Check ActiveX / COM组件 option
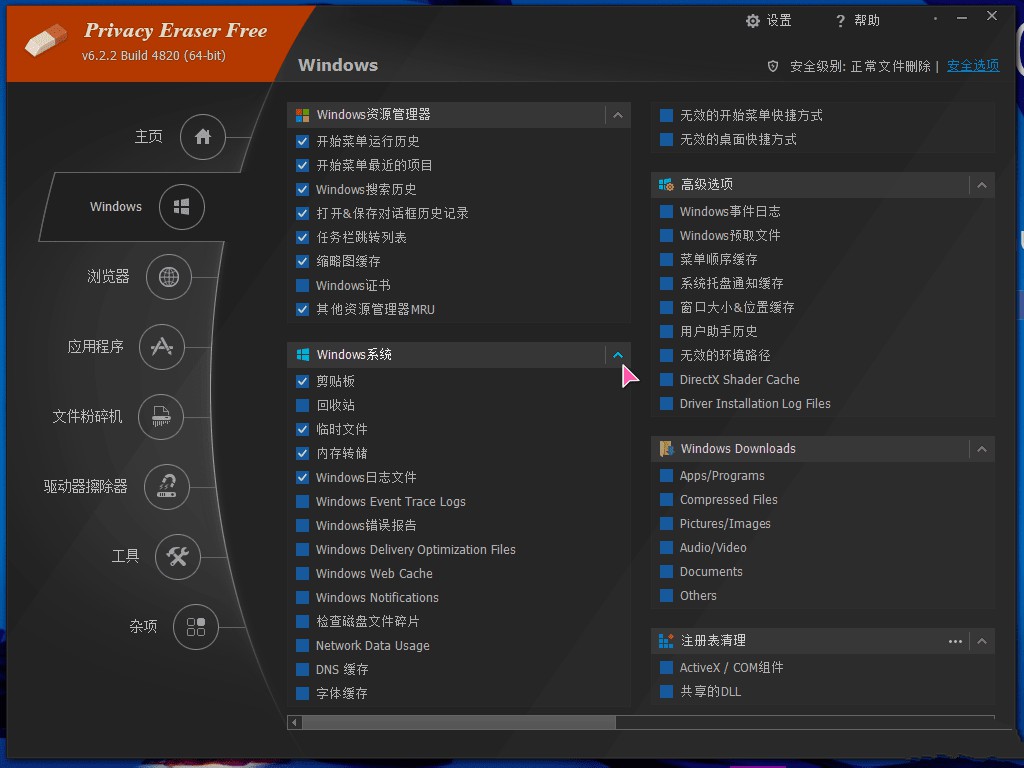 tap(666, 667)
